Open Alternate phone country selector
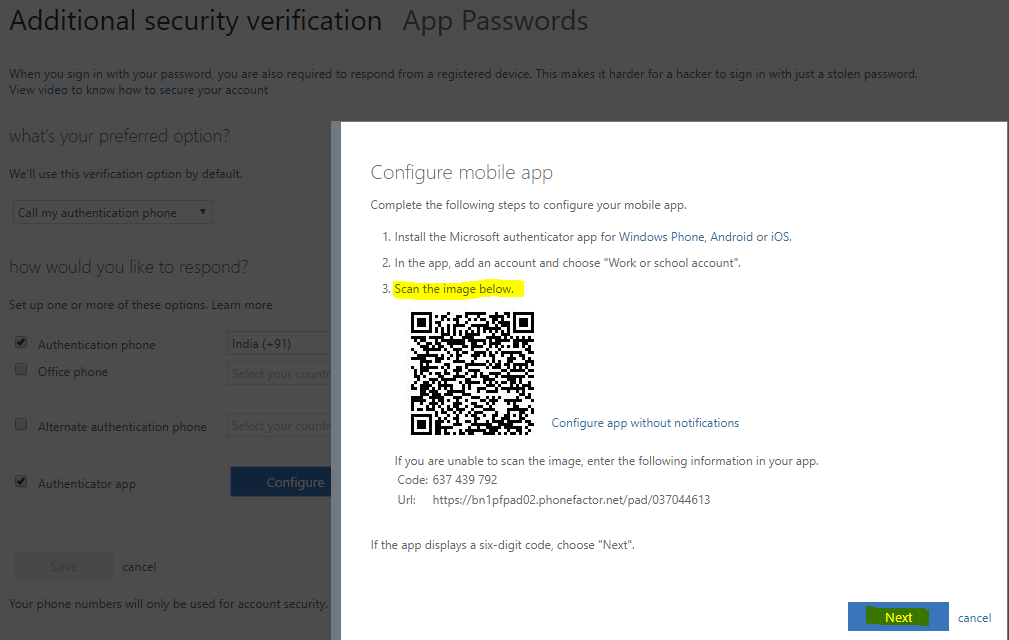This screenshot has height=640, width=1009. tap(279, 425)
